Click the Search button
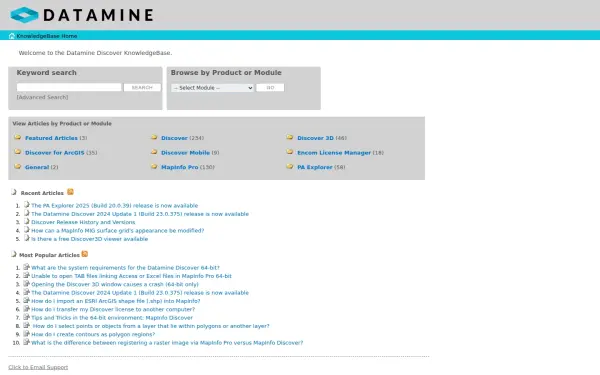Image resolution: width=600 pixels, height=375 pixels. (x=142, y=88)
